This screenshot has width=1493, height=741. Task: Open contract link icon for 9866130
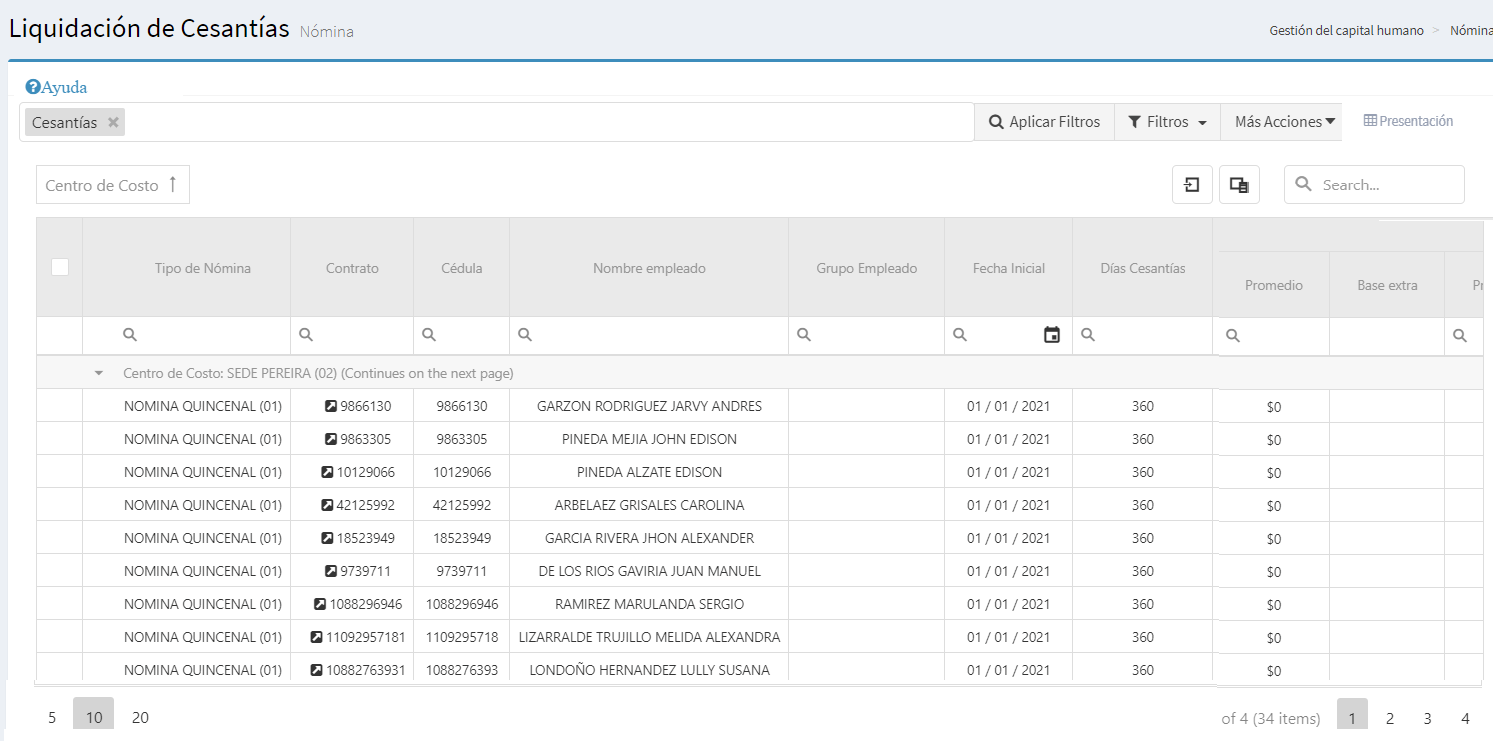click(331, 406)
